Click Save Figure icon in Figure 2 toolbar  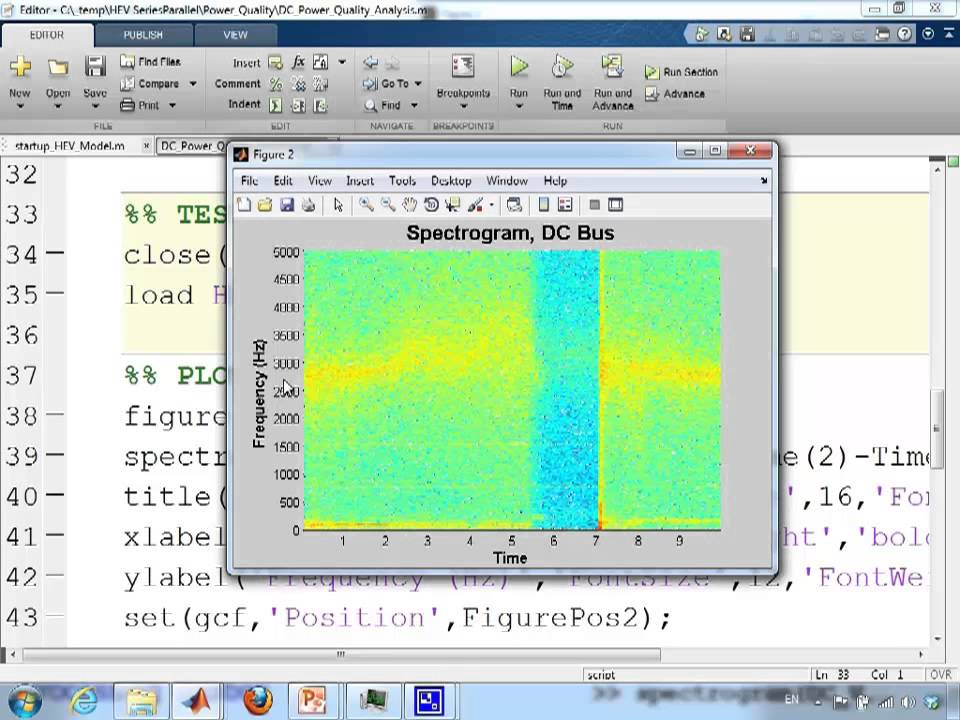click(287, 205)
